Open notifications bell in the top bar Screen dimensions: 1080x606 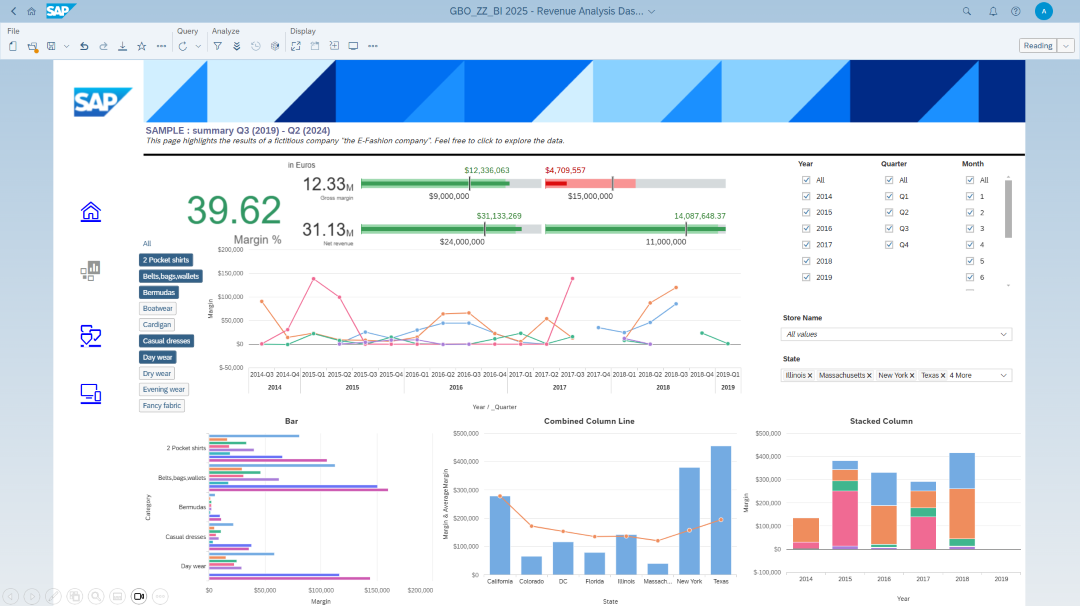pyautogui.click(x=993, y=11)
